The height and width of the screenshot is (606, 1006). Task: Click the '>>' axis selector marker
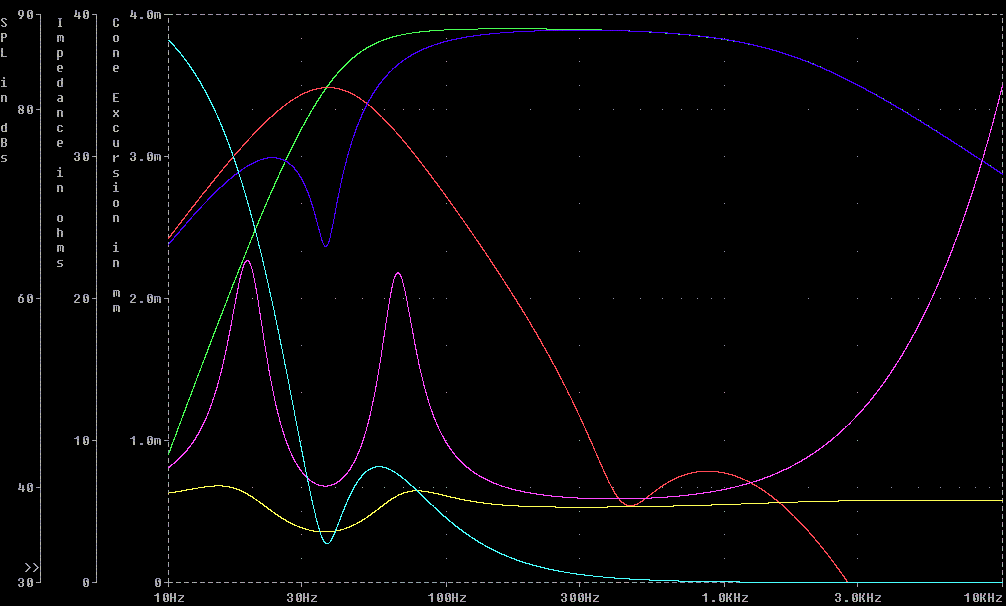31,568
